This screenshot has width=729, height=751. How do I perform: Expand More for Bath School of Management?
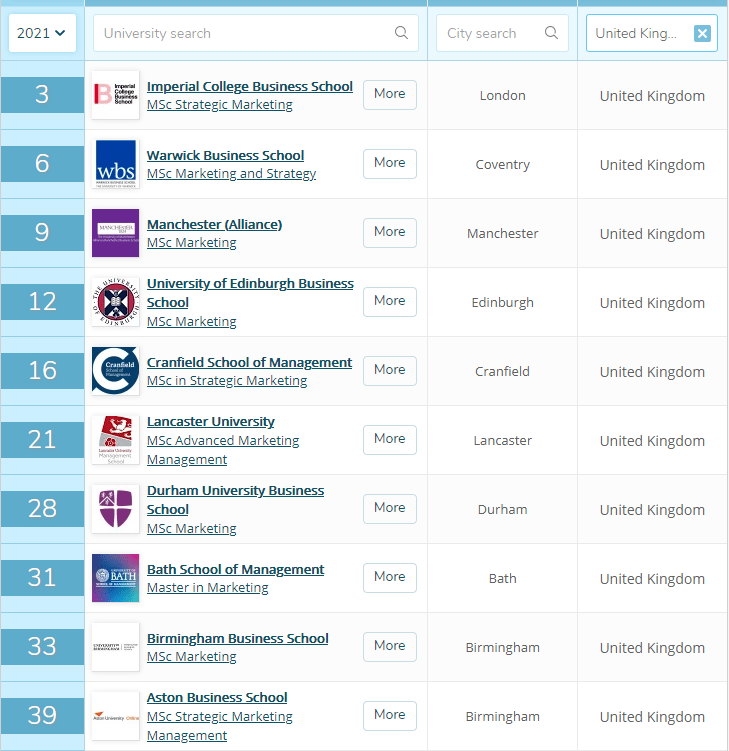389,578
